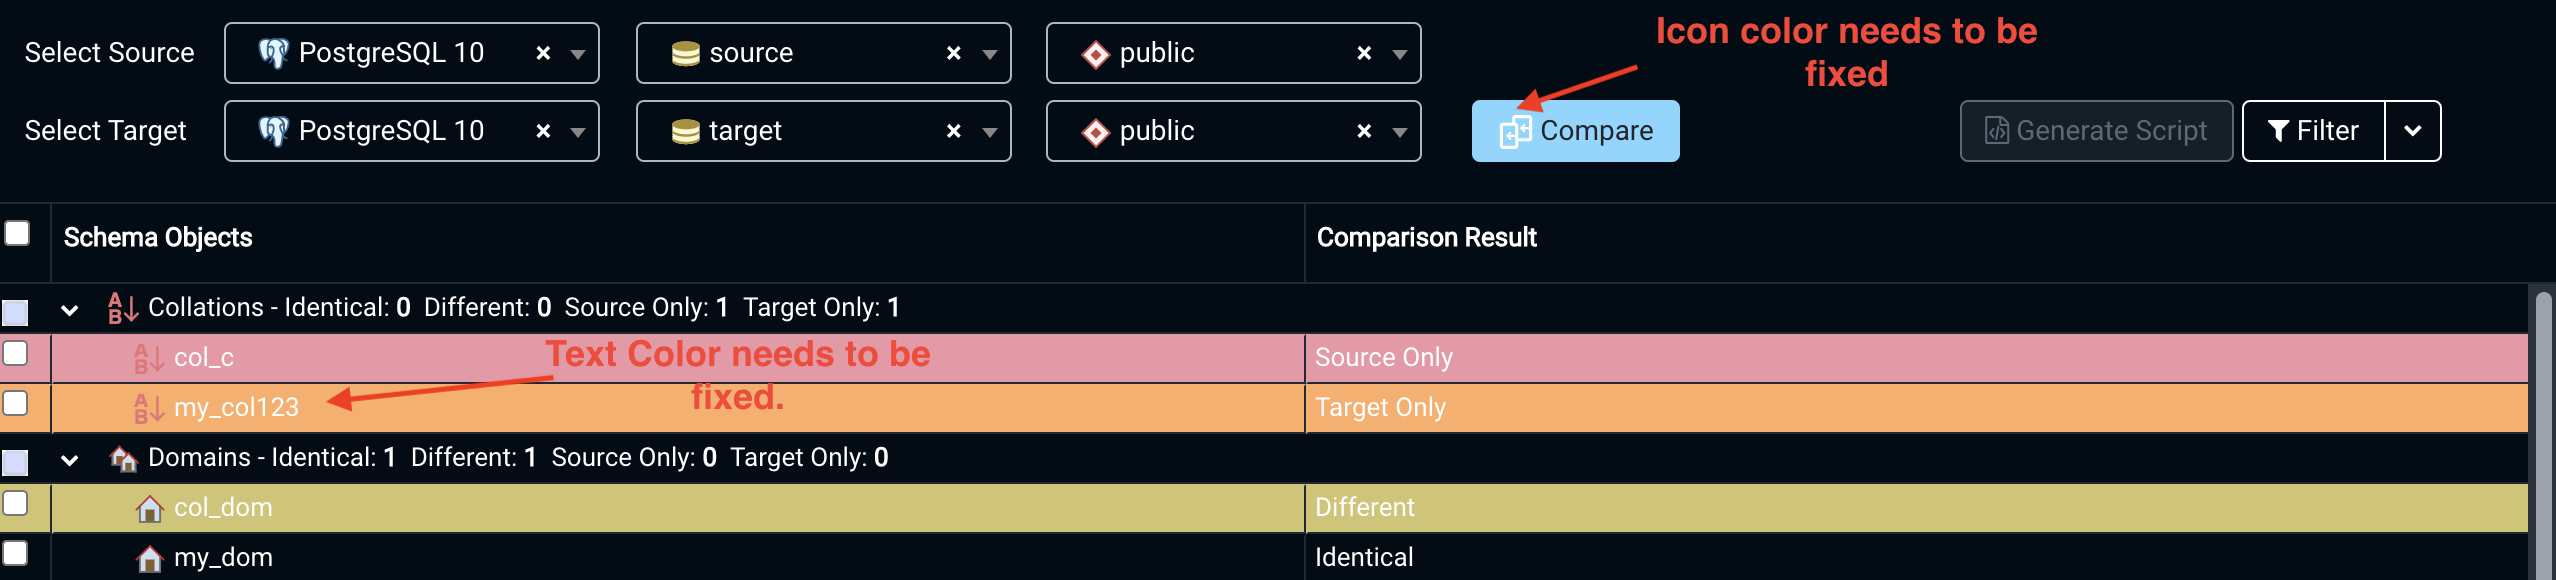Open the Filter options dropdown arrow
Viewport: 2556px width, 580px height.
2412,131
